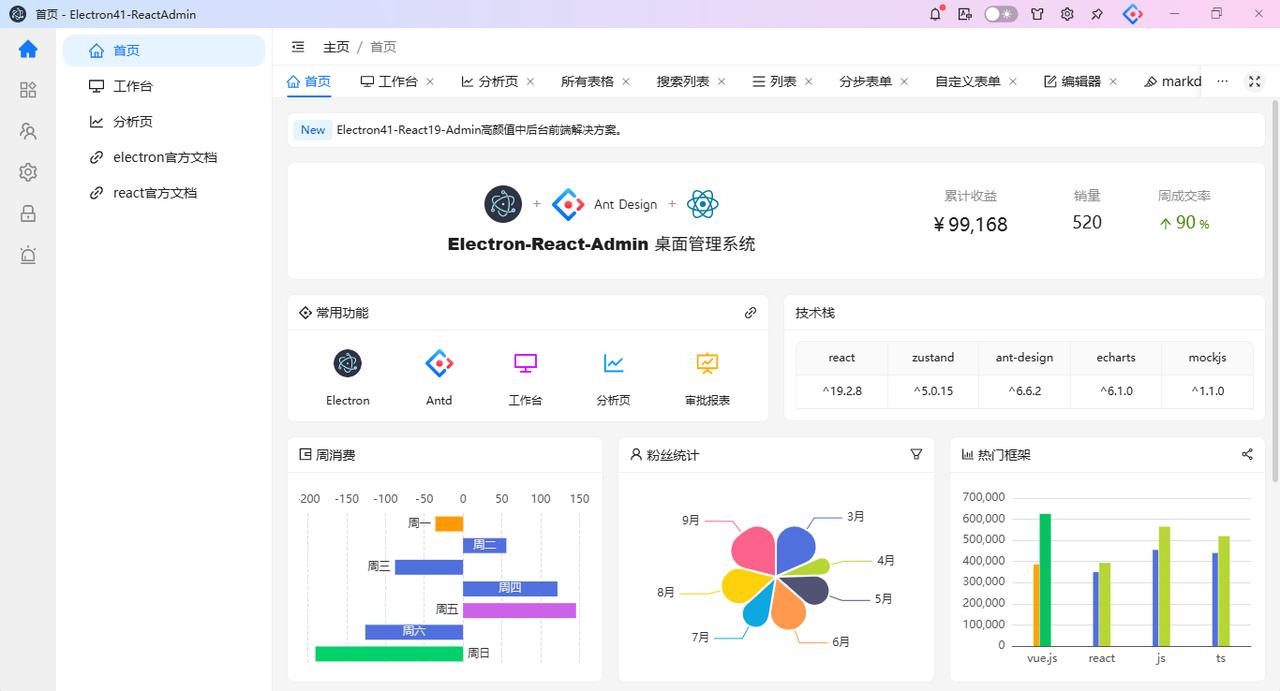Screen dimensions: 1280x691
Task: Click the green vue.js bar in 热门框架
Action: 1045,579
